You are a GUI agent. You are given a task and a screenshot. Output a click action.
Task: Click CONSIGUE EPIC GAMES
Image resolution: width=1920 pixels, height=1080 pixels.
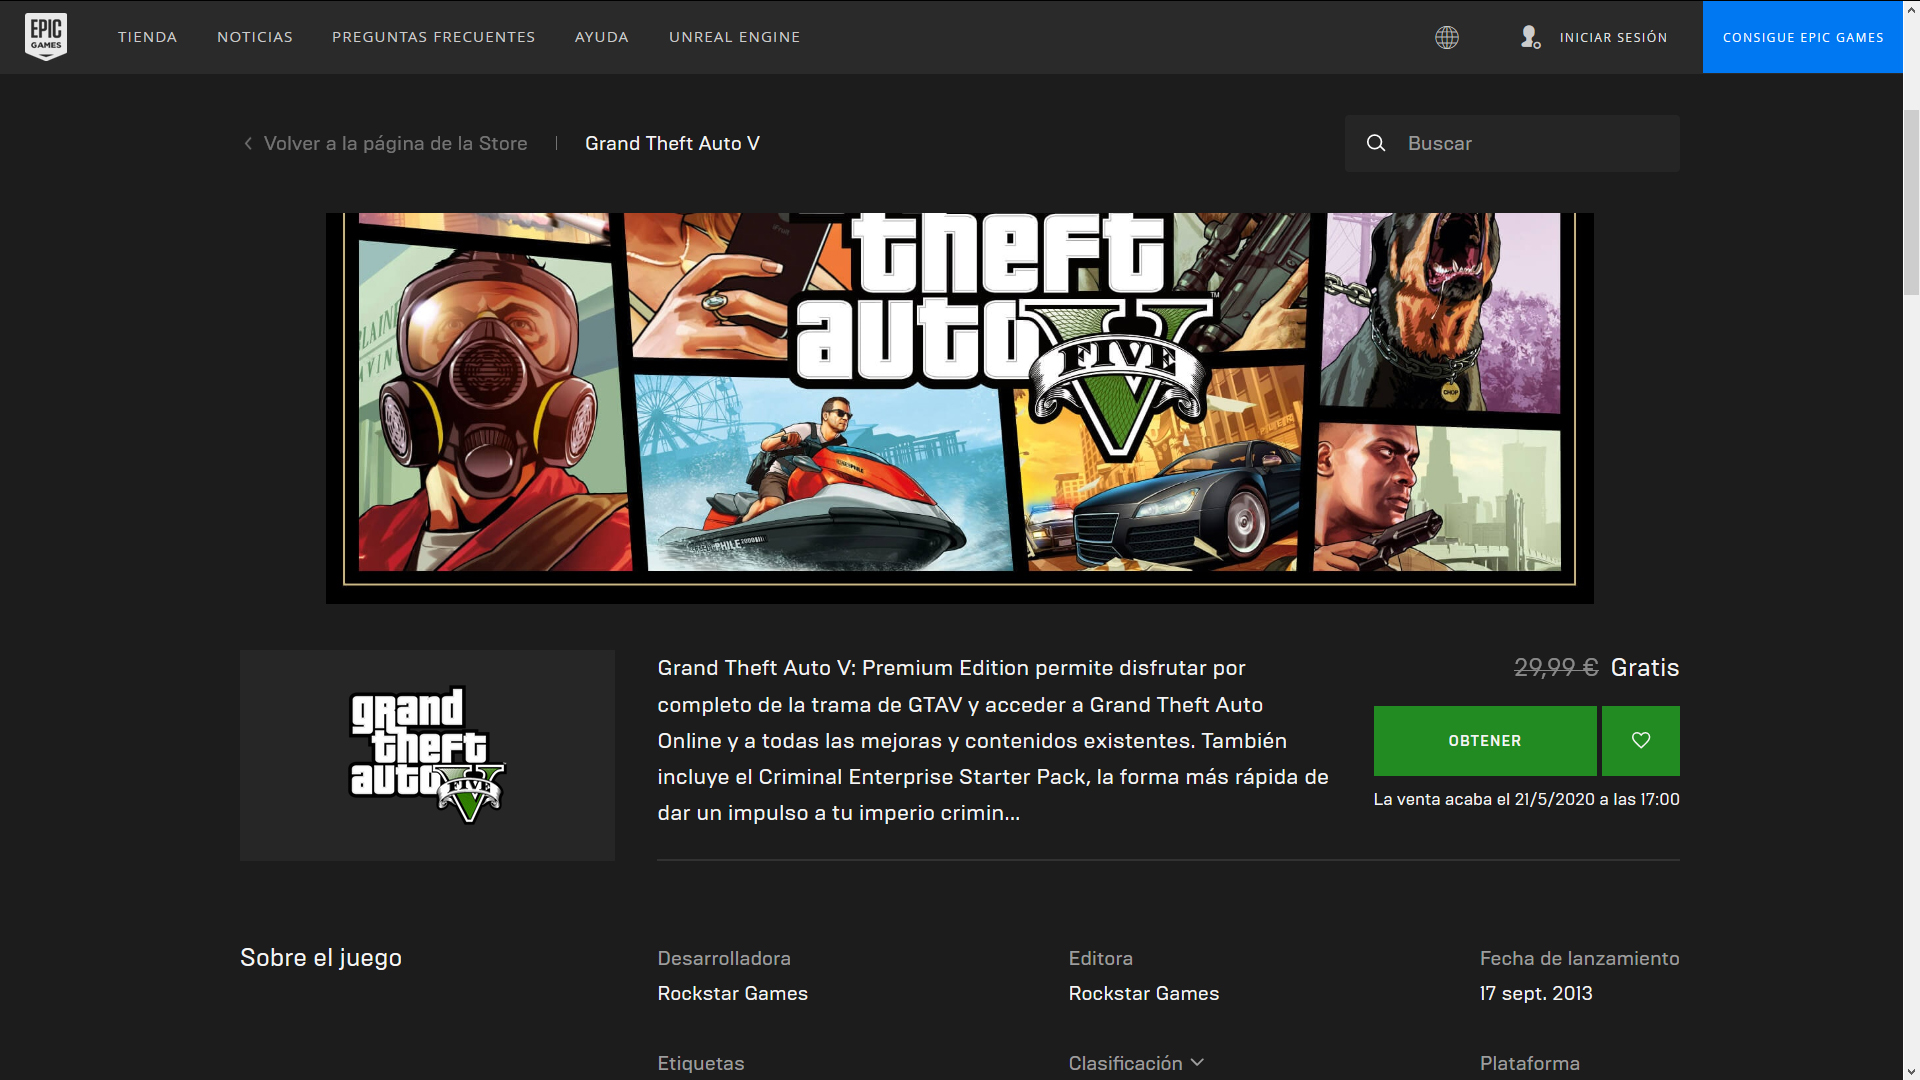(x=1802, y=37)
